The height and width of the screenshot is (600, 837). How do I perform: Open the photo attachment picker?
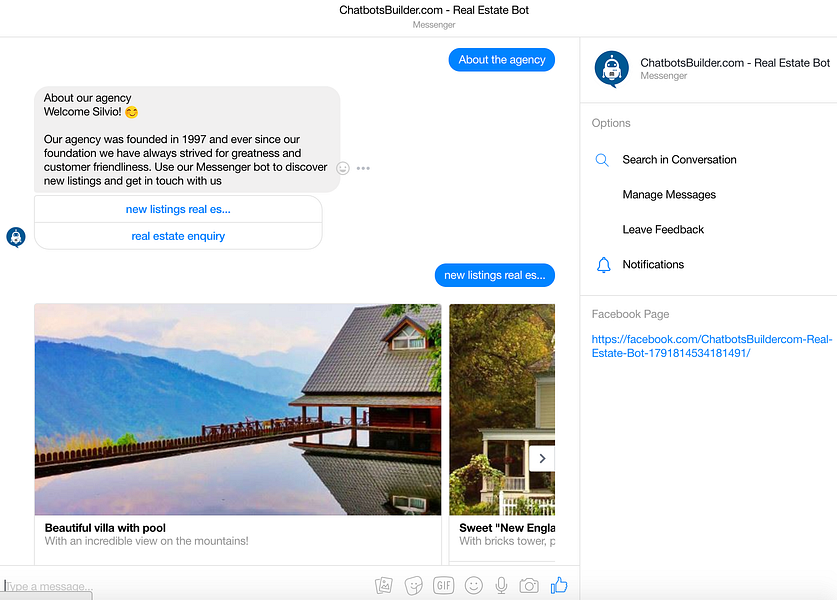pos(383,585)
